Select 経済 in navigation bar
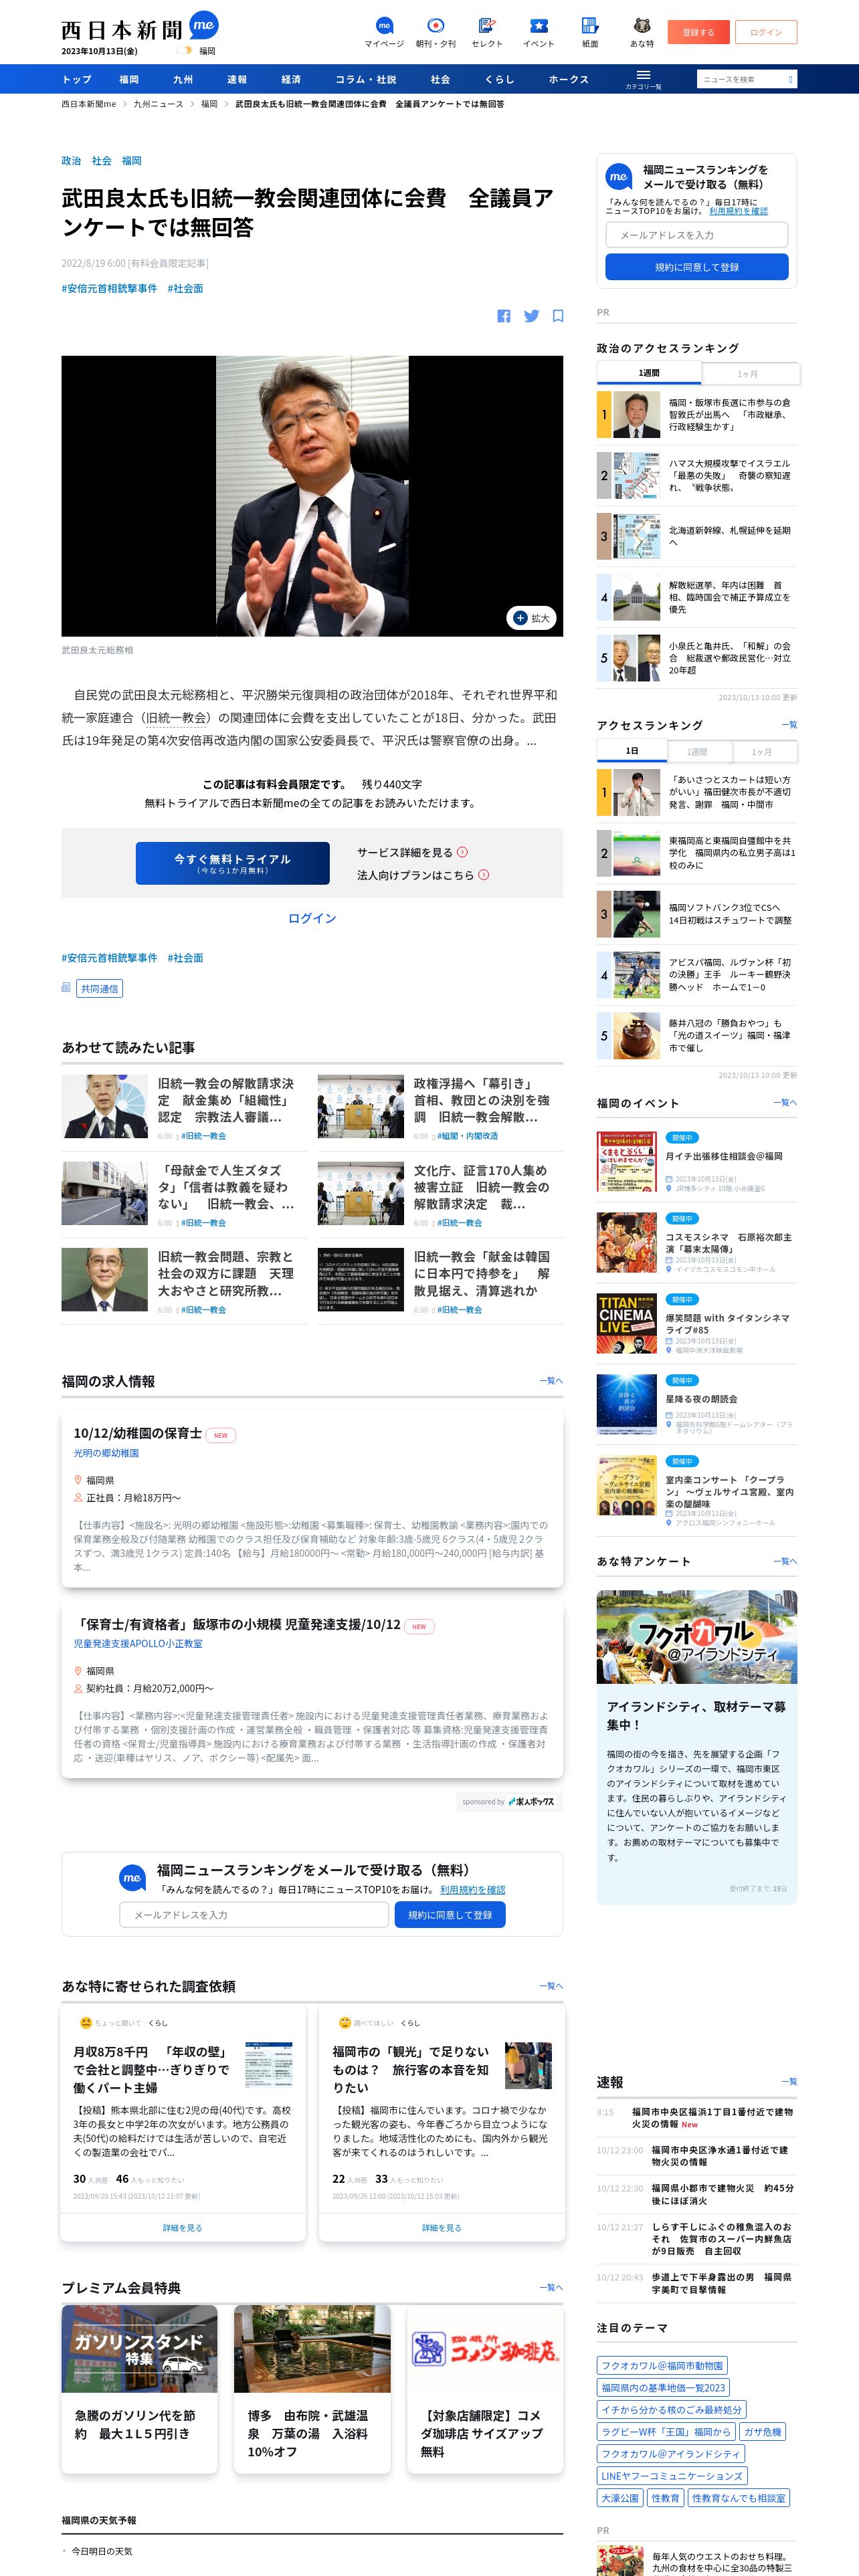Viewport: 859px width, 2576px height. click(x=291, y=79)
